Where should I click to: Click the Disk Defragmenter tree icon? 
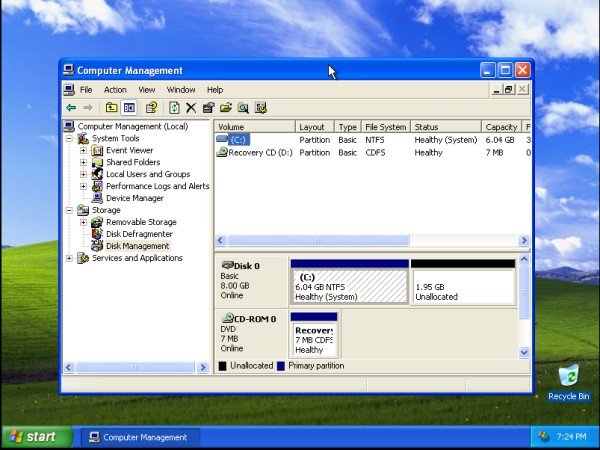point(97,234)
